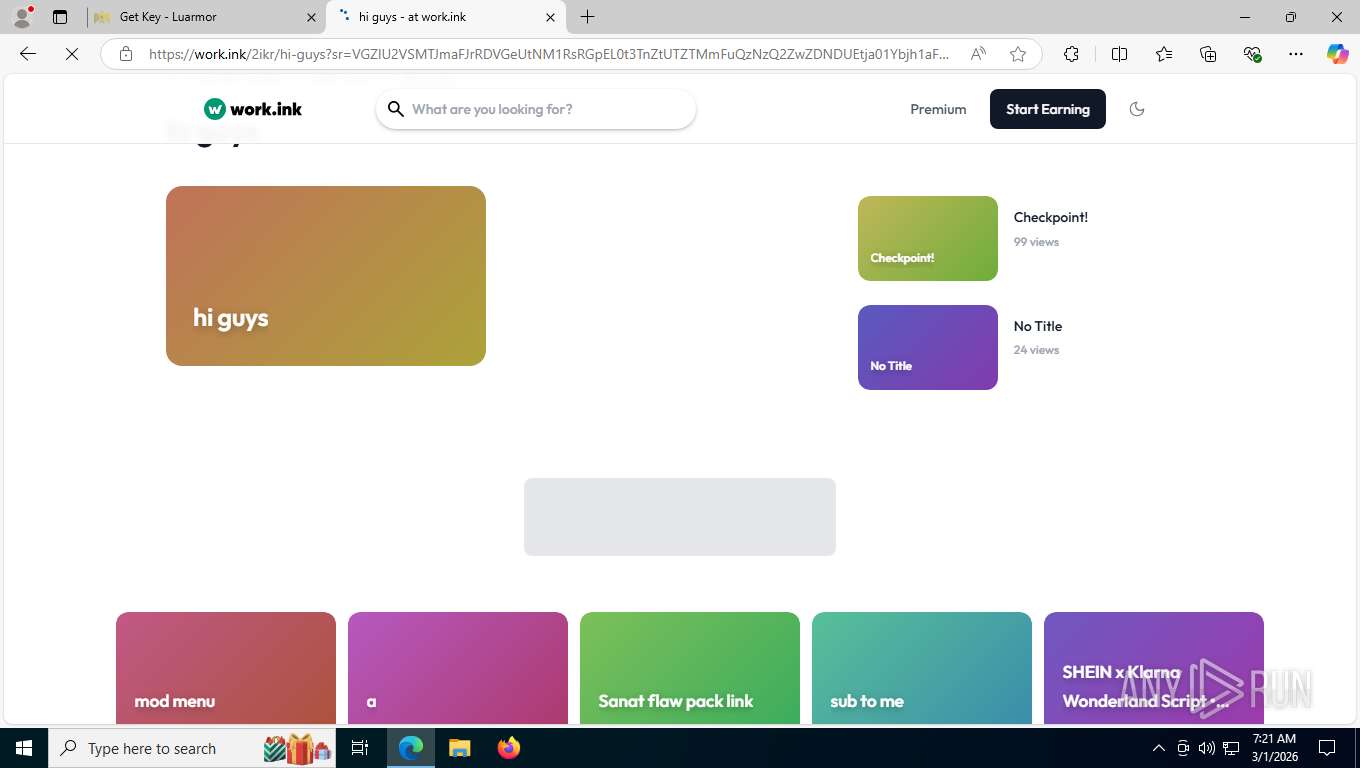
Task: Toggle split screen view
Action: coord(1119,54)
